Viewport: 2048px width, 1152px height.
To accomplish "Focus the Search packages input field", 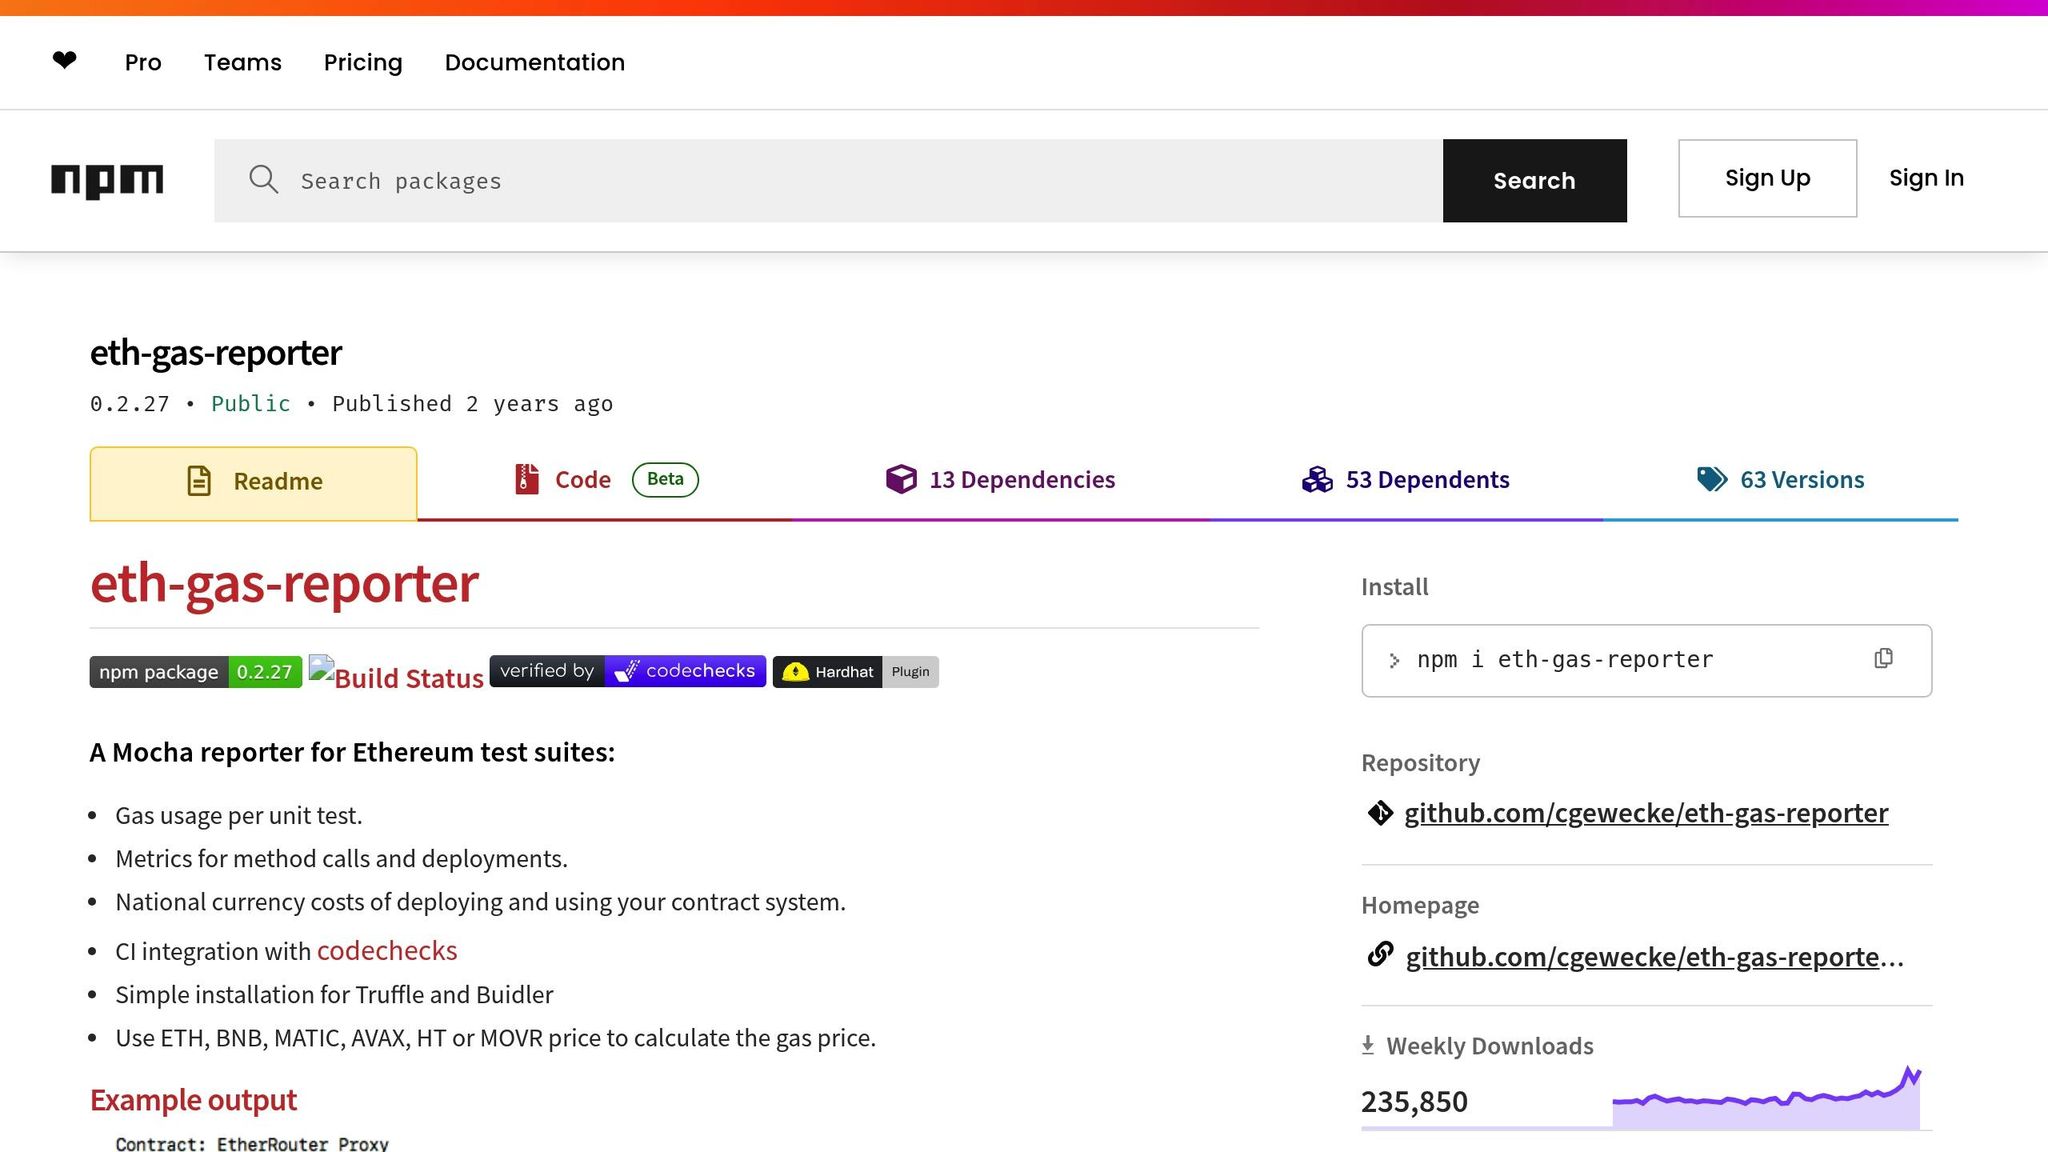I will coord(828,181).
